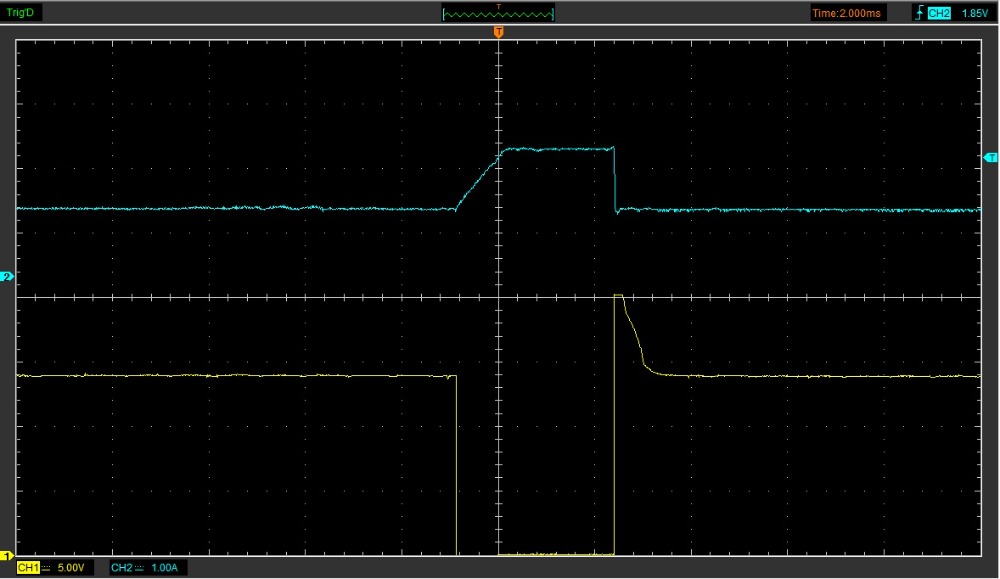1000x579 pixels.
Task: Click the CH2 ground reference marker on the left edge
Action: click(7, 277)
